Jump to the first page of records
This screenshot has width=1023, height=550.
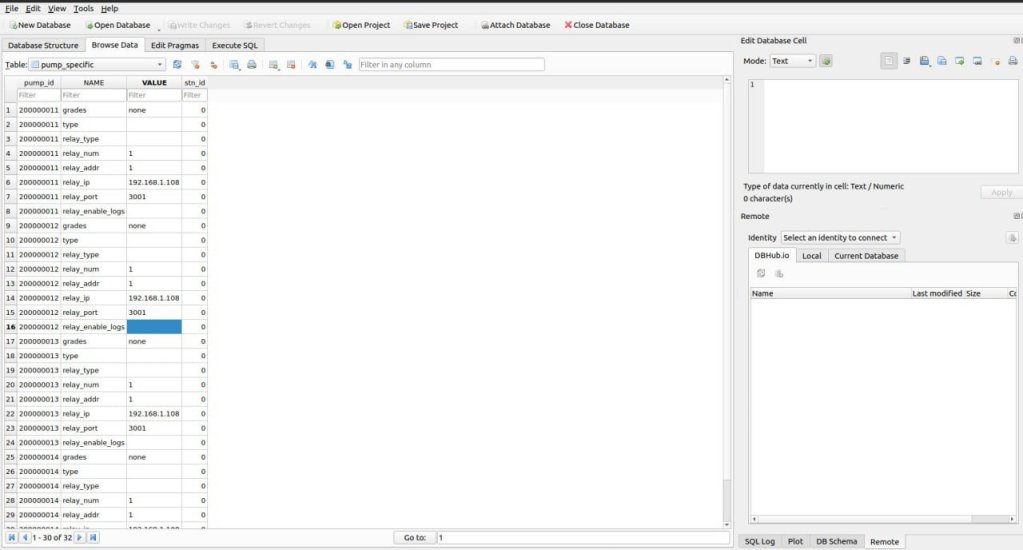12,537
